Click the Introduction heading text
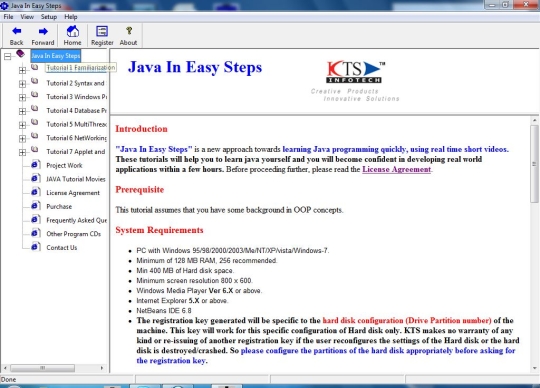540x388 pixels. click(x=141, y=129)
